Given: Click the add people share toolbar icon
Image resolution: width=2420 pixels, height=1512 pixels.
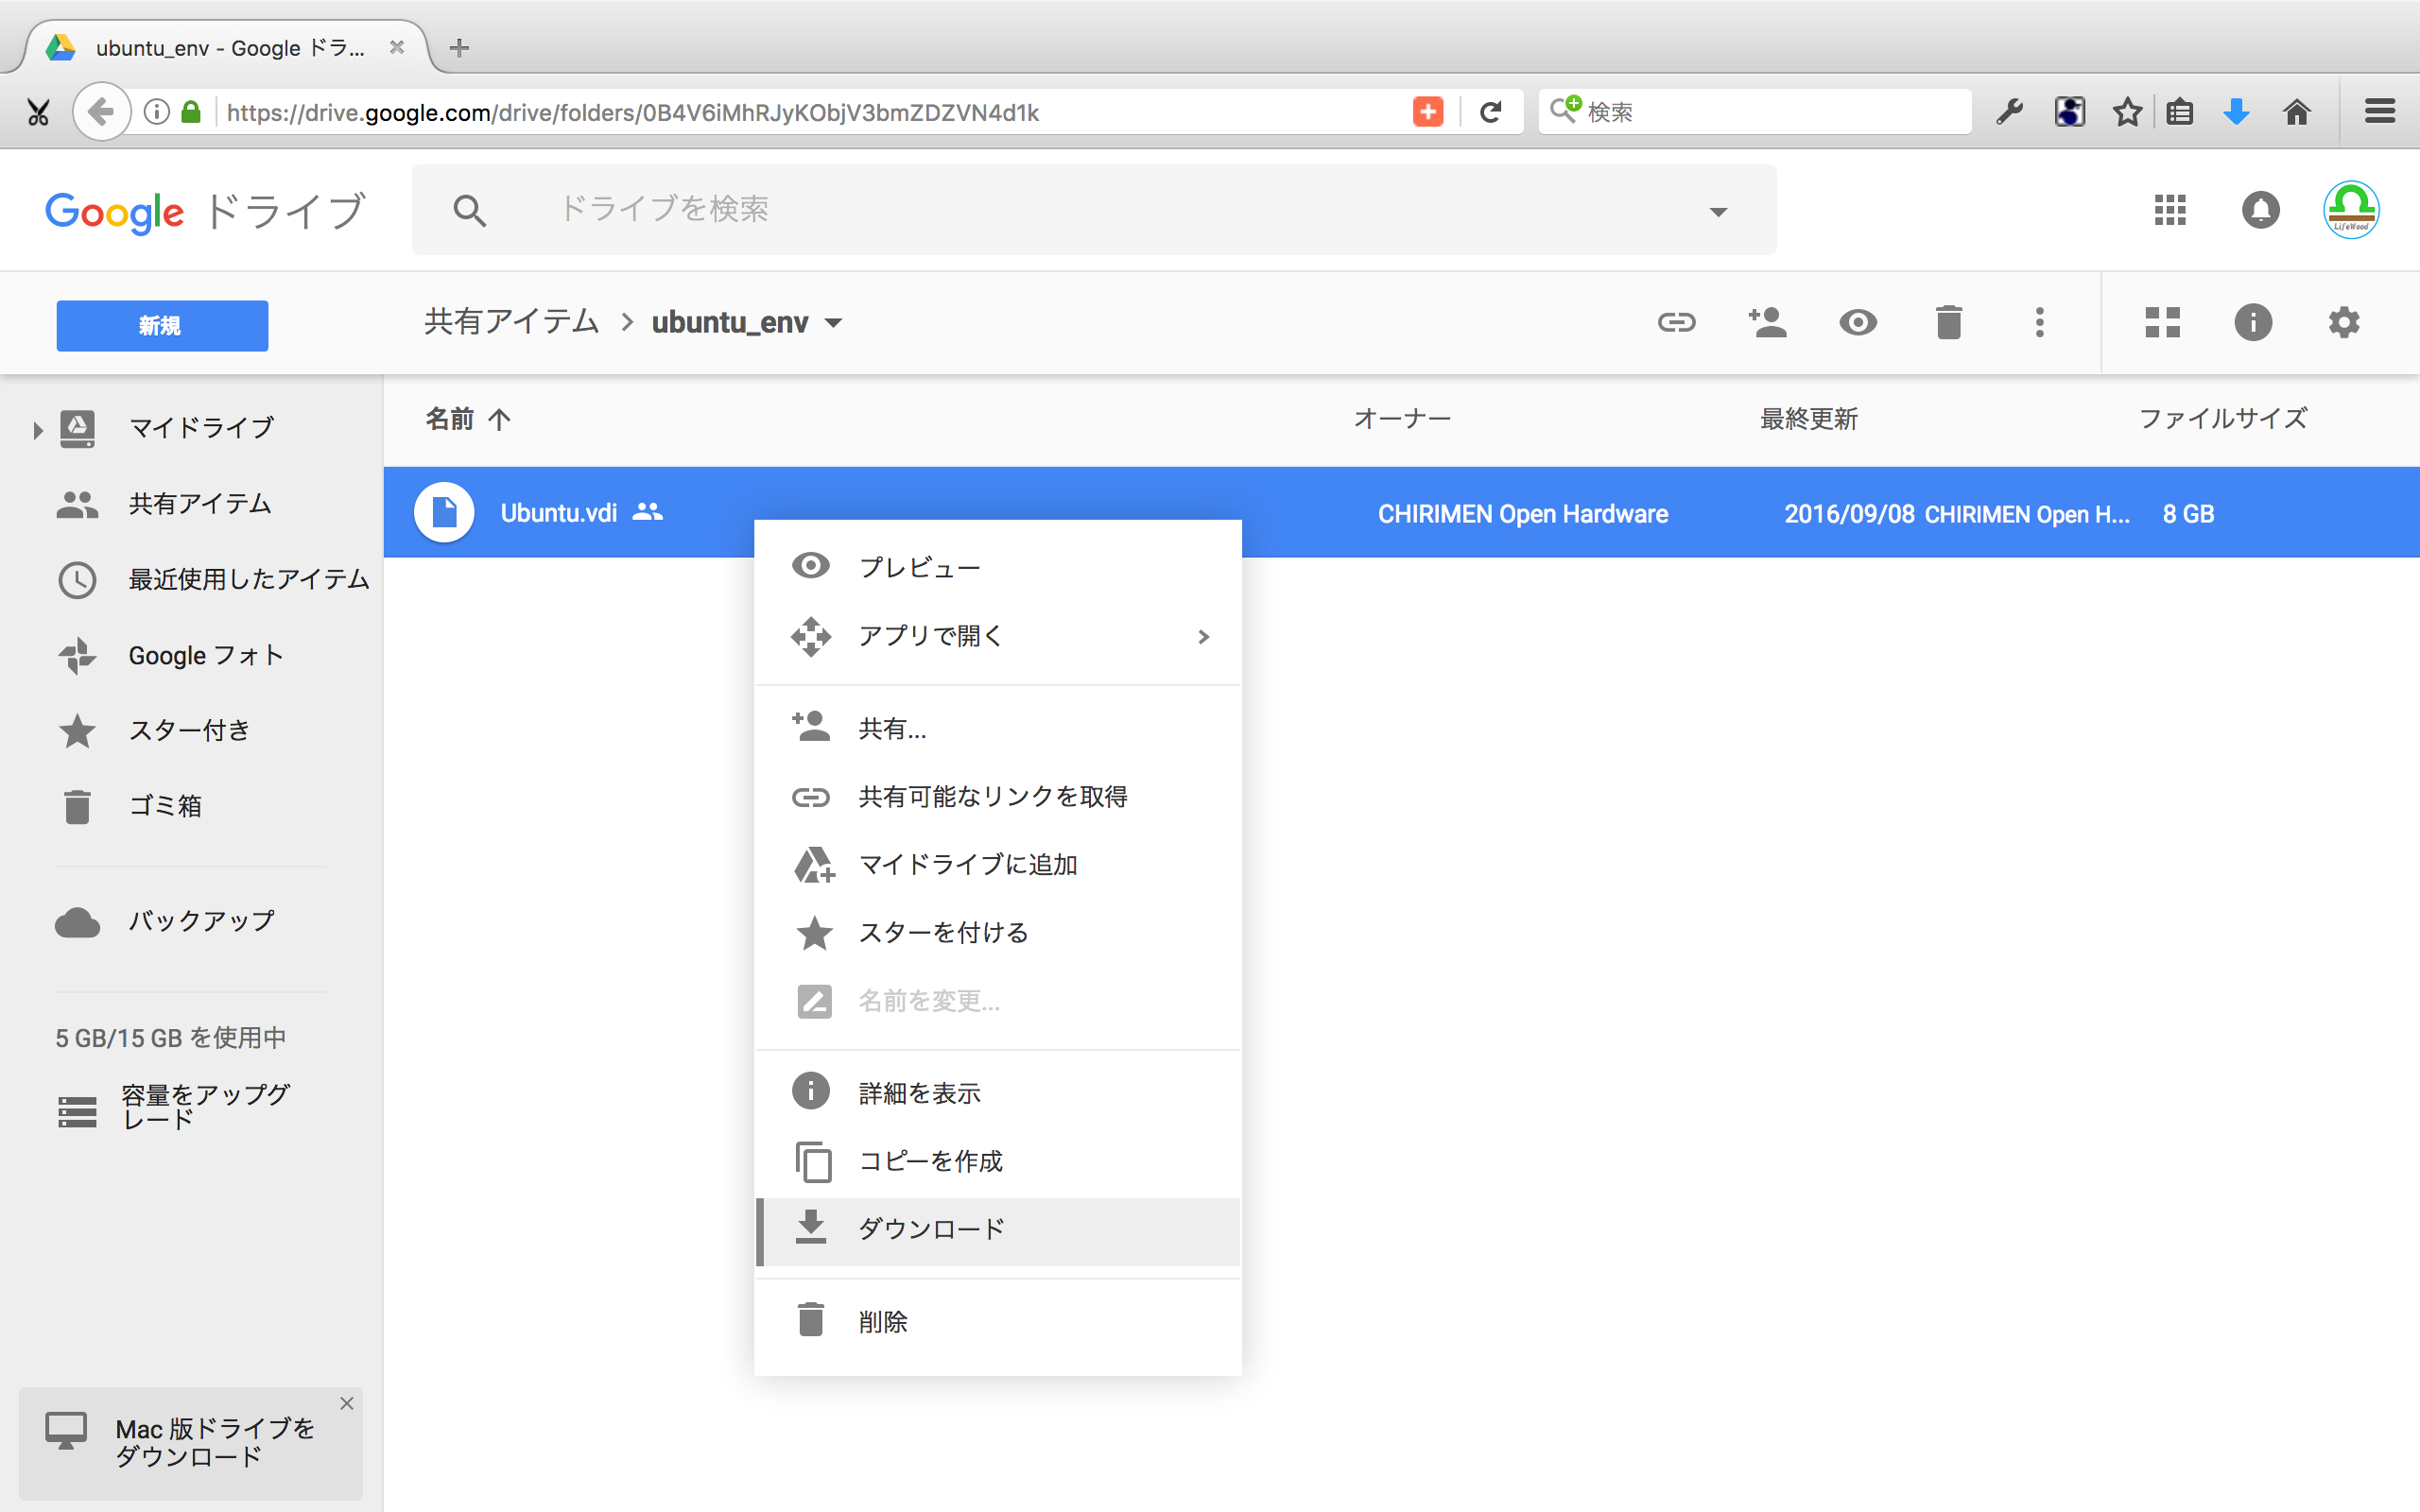Looking at the screenshot, I should (1767, 322).
